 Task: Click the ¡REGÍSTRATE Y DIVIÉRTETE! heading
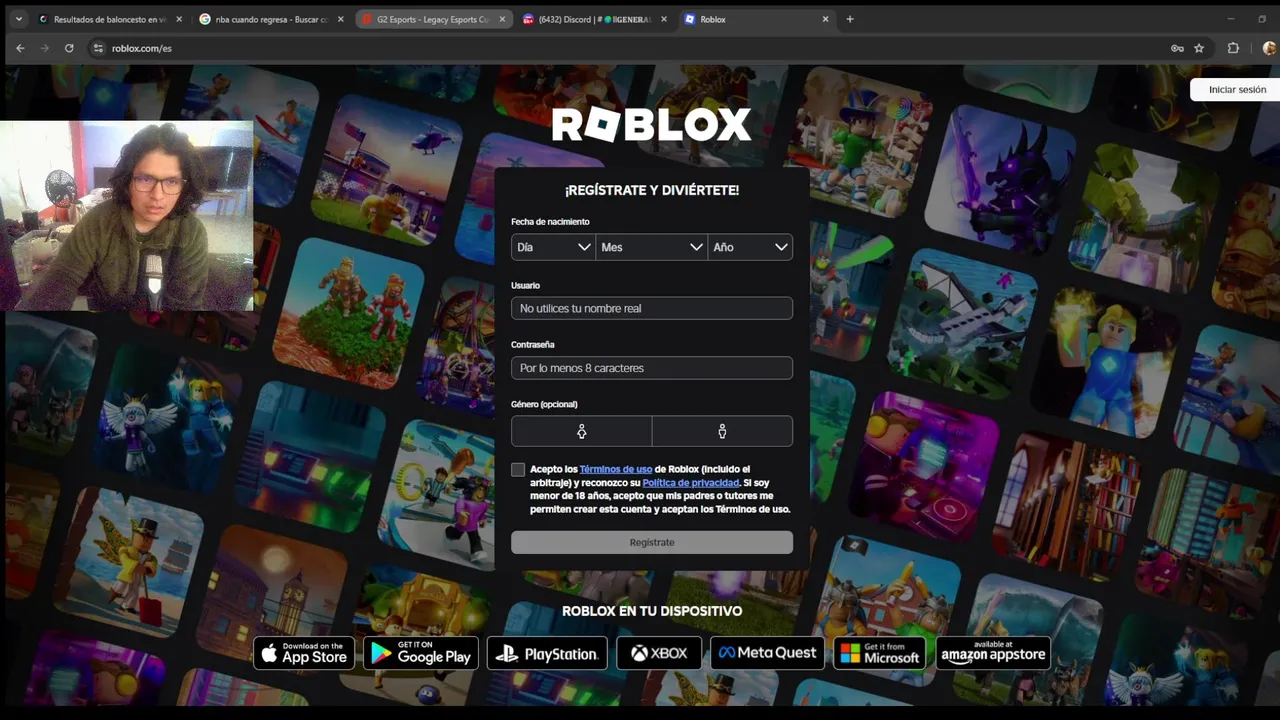click(x=652, y=190)
